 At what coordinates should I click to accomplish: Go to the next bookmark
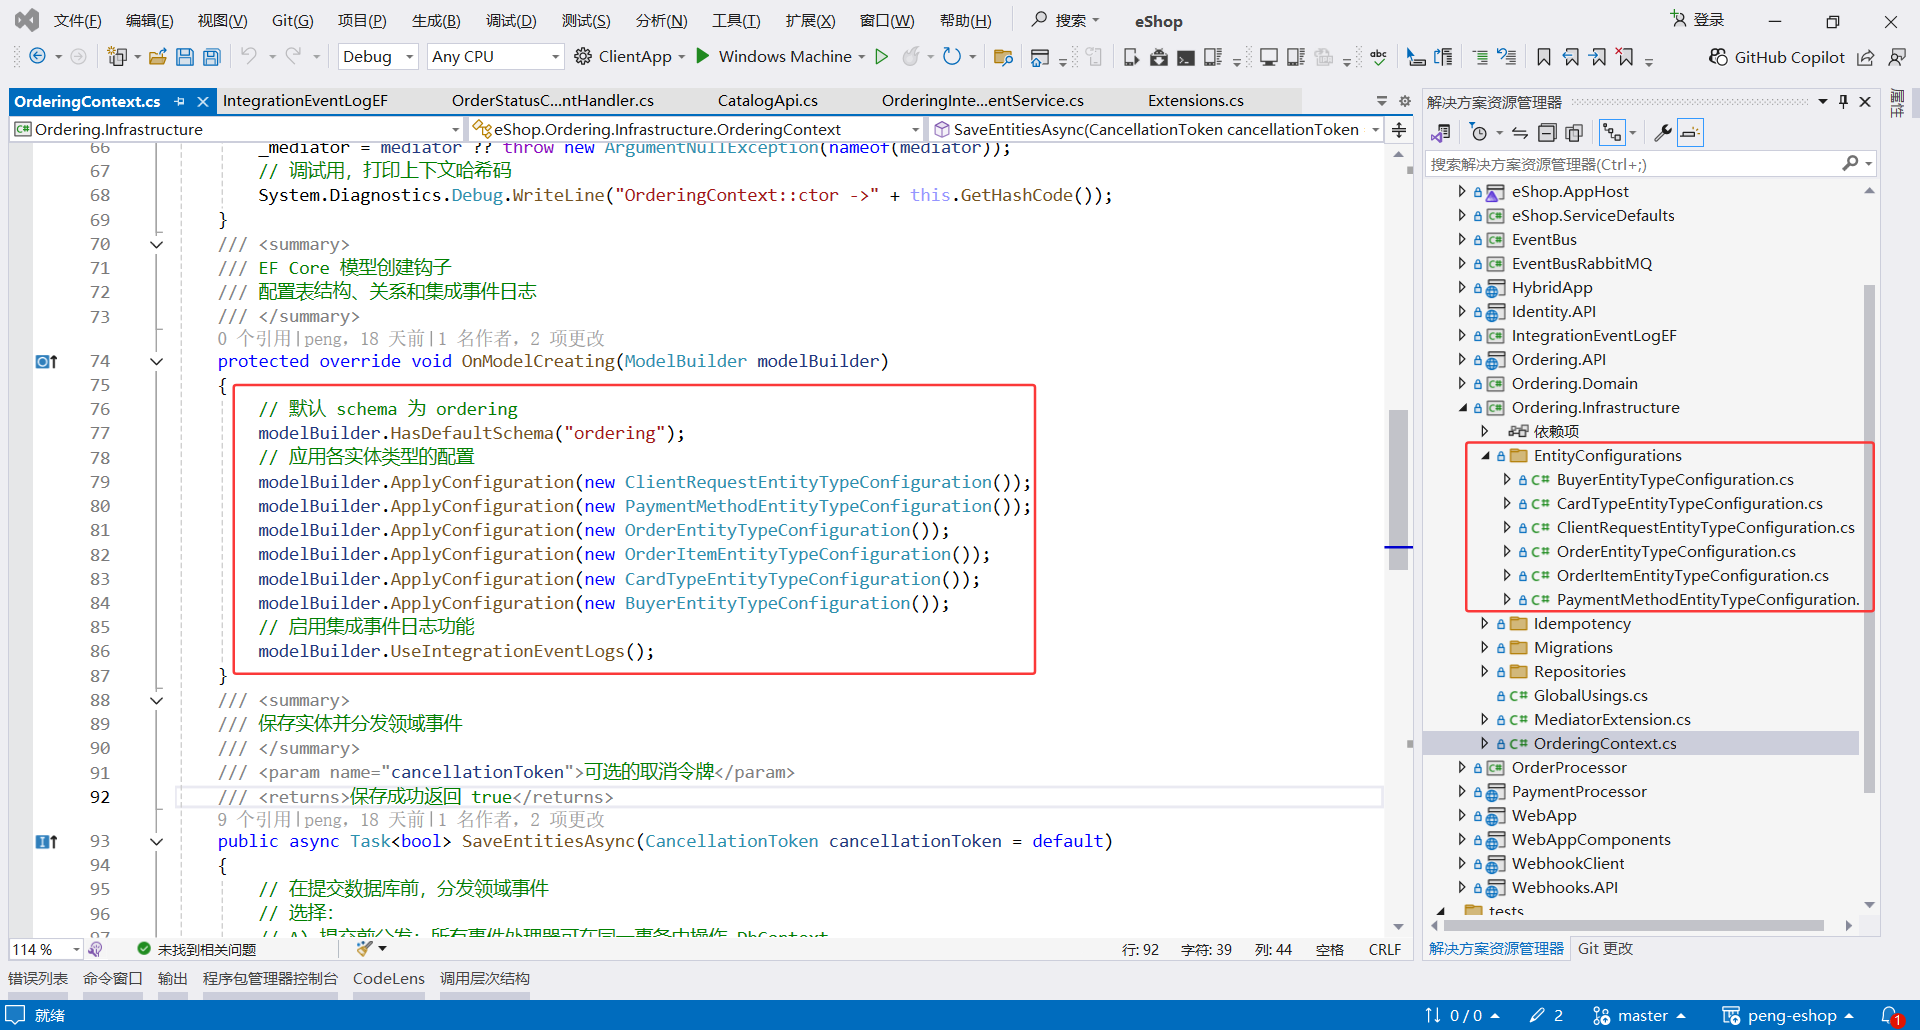1598,57
